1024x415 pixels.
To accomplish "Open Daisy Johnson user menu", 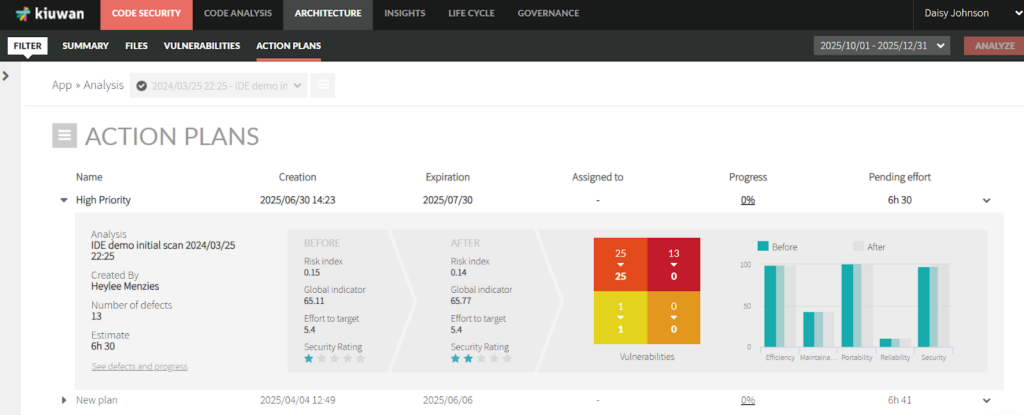I will tap(972, 13).
